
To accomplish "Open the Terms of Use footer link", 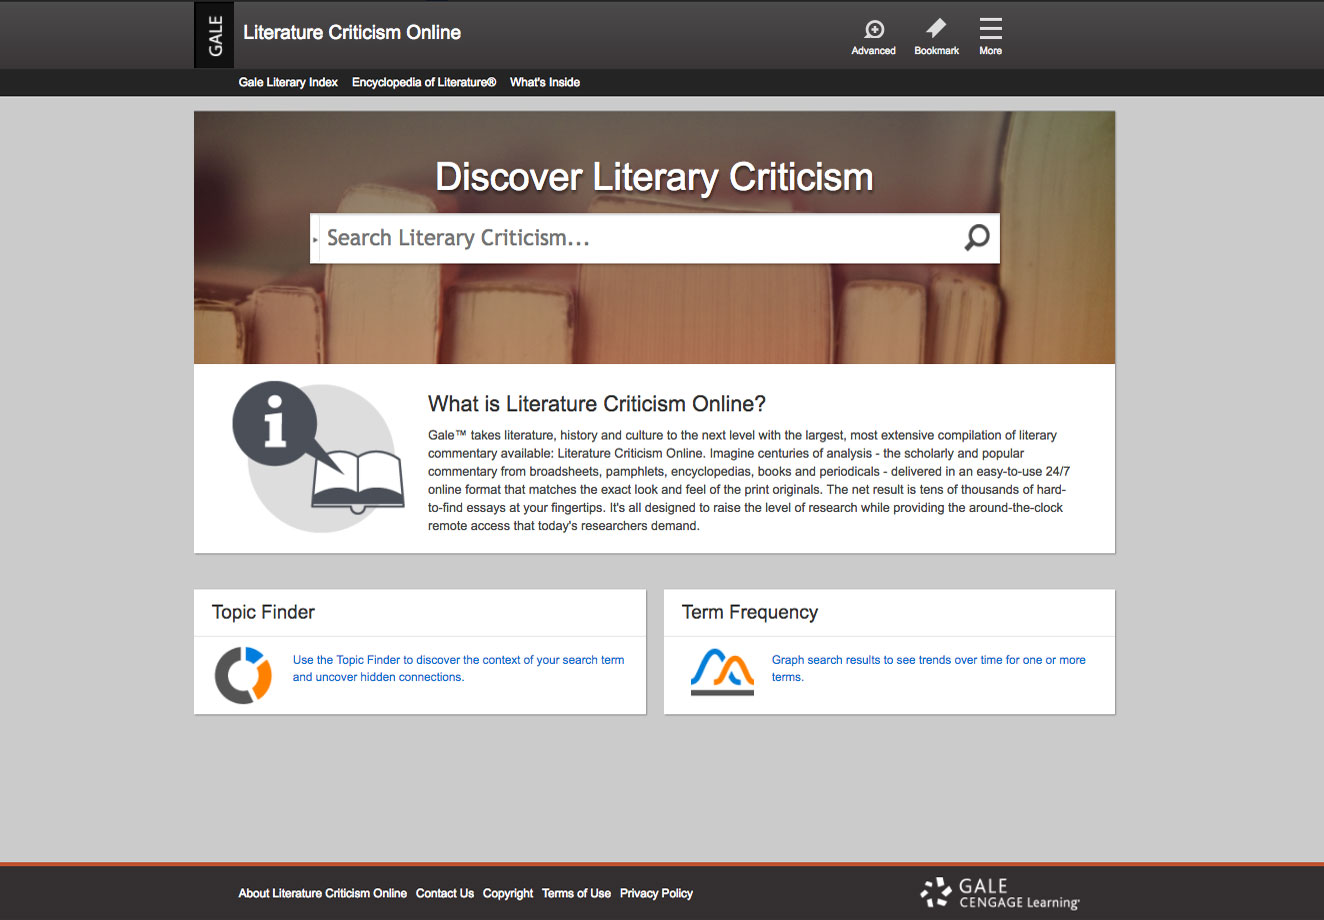I will click(x=576, y=893).
